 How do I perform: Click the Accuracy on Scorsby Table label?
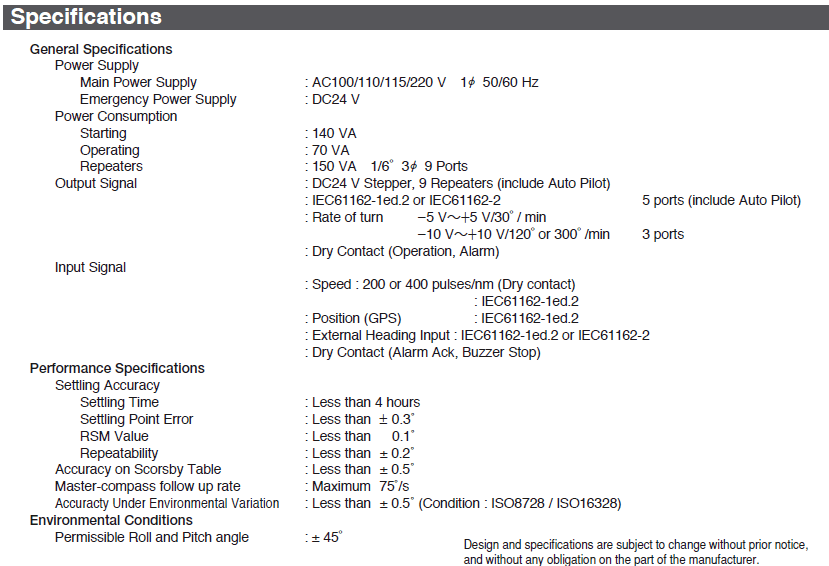click(x=138, y=469)
